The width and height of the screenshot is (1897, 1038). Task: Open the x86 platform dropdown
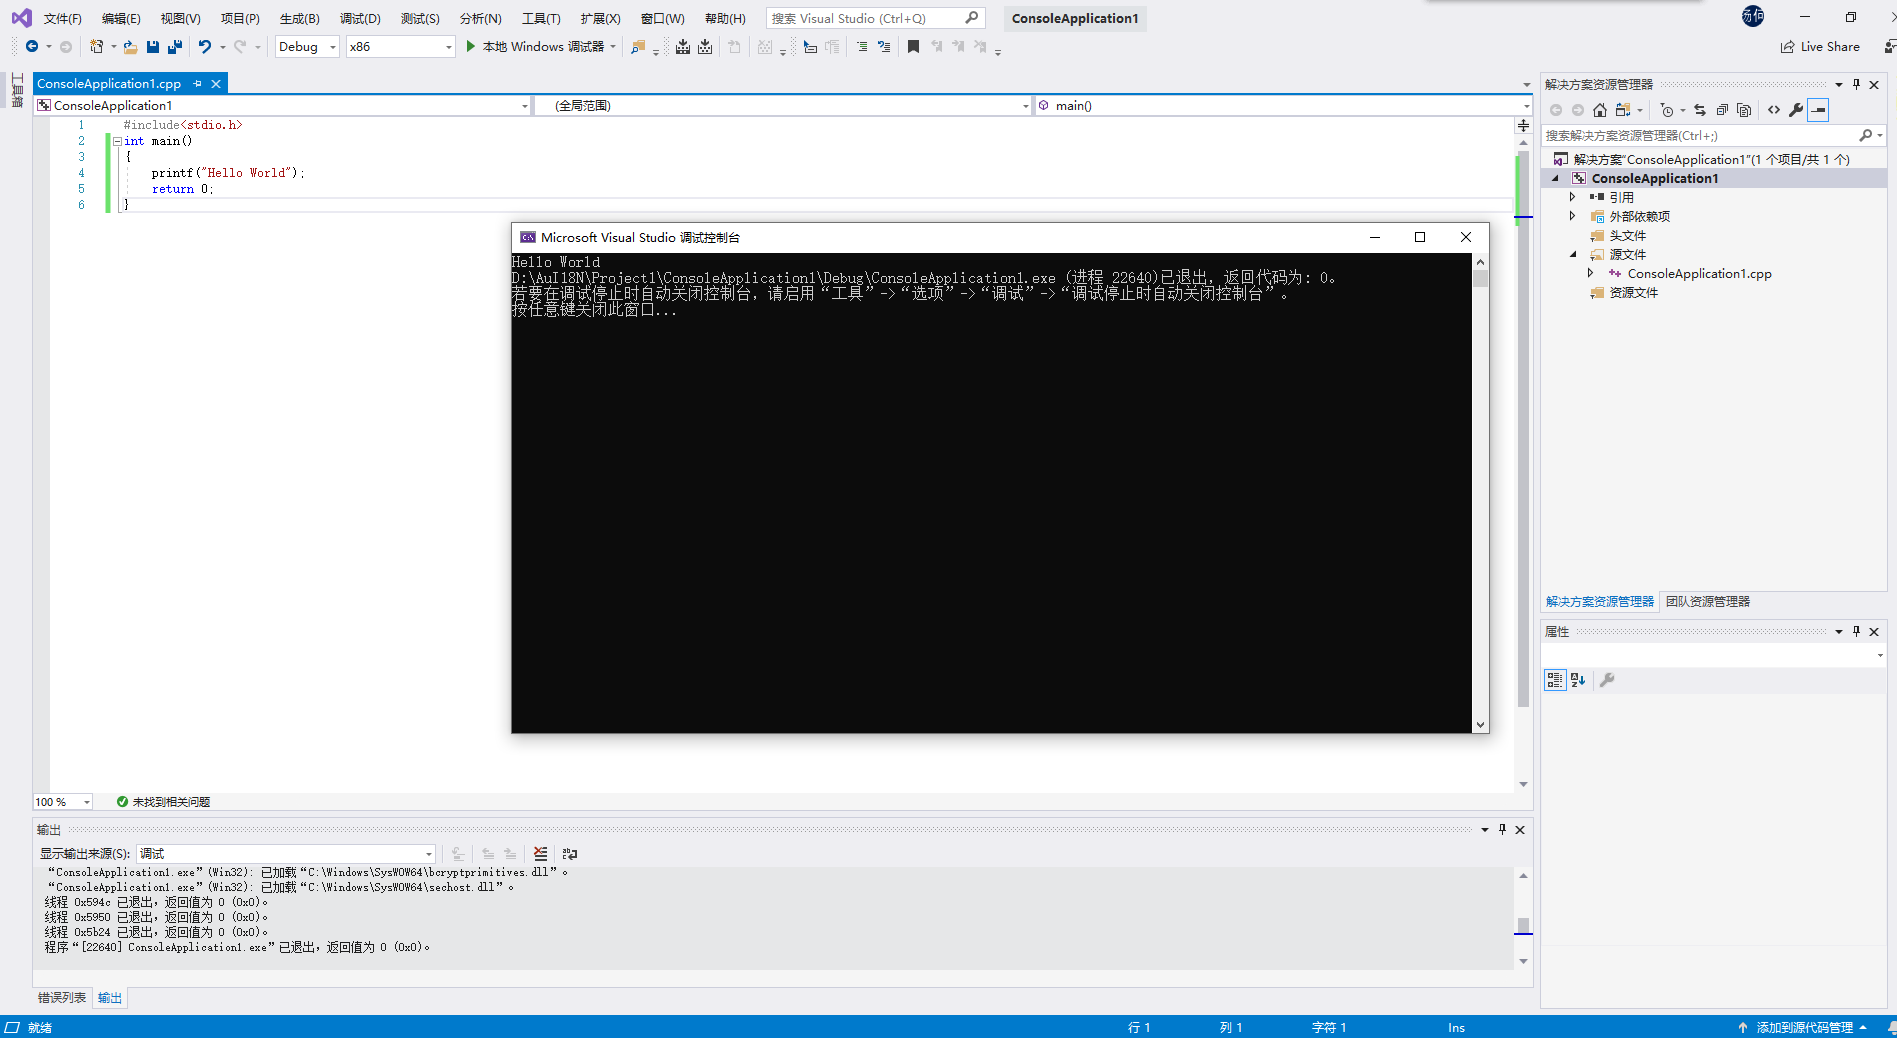(x=400, y=47)
